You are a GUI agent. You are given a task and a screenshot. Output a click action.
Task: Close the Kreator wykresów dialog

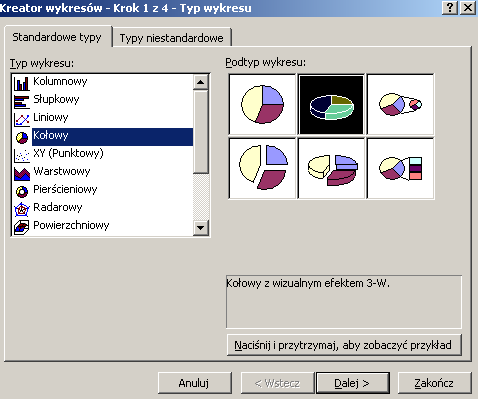point(468,7)
